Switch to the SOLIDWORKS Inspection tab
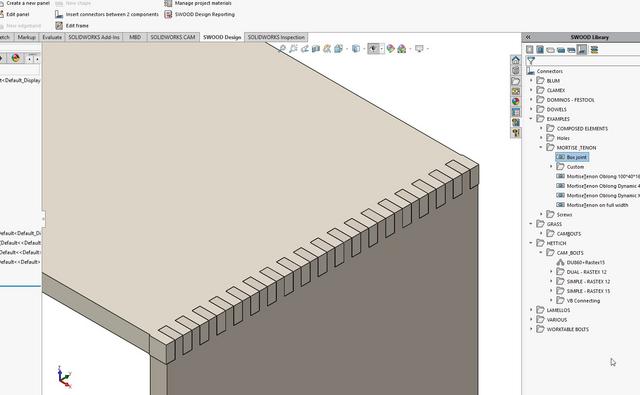The width and height of the screenshot is (640, 395). (x=276, y=37)
